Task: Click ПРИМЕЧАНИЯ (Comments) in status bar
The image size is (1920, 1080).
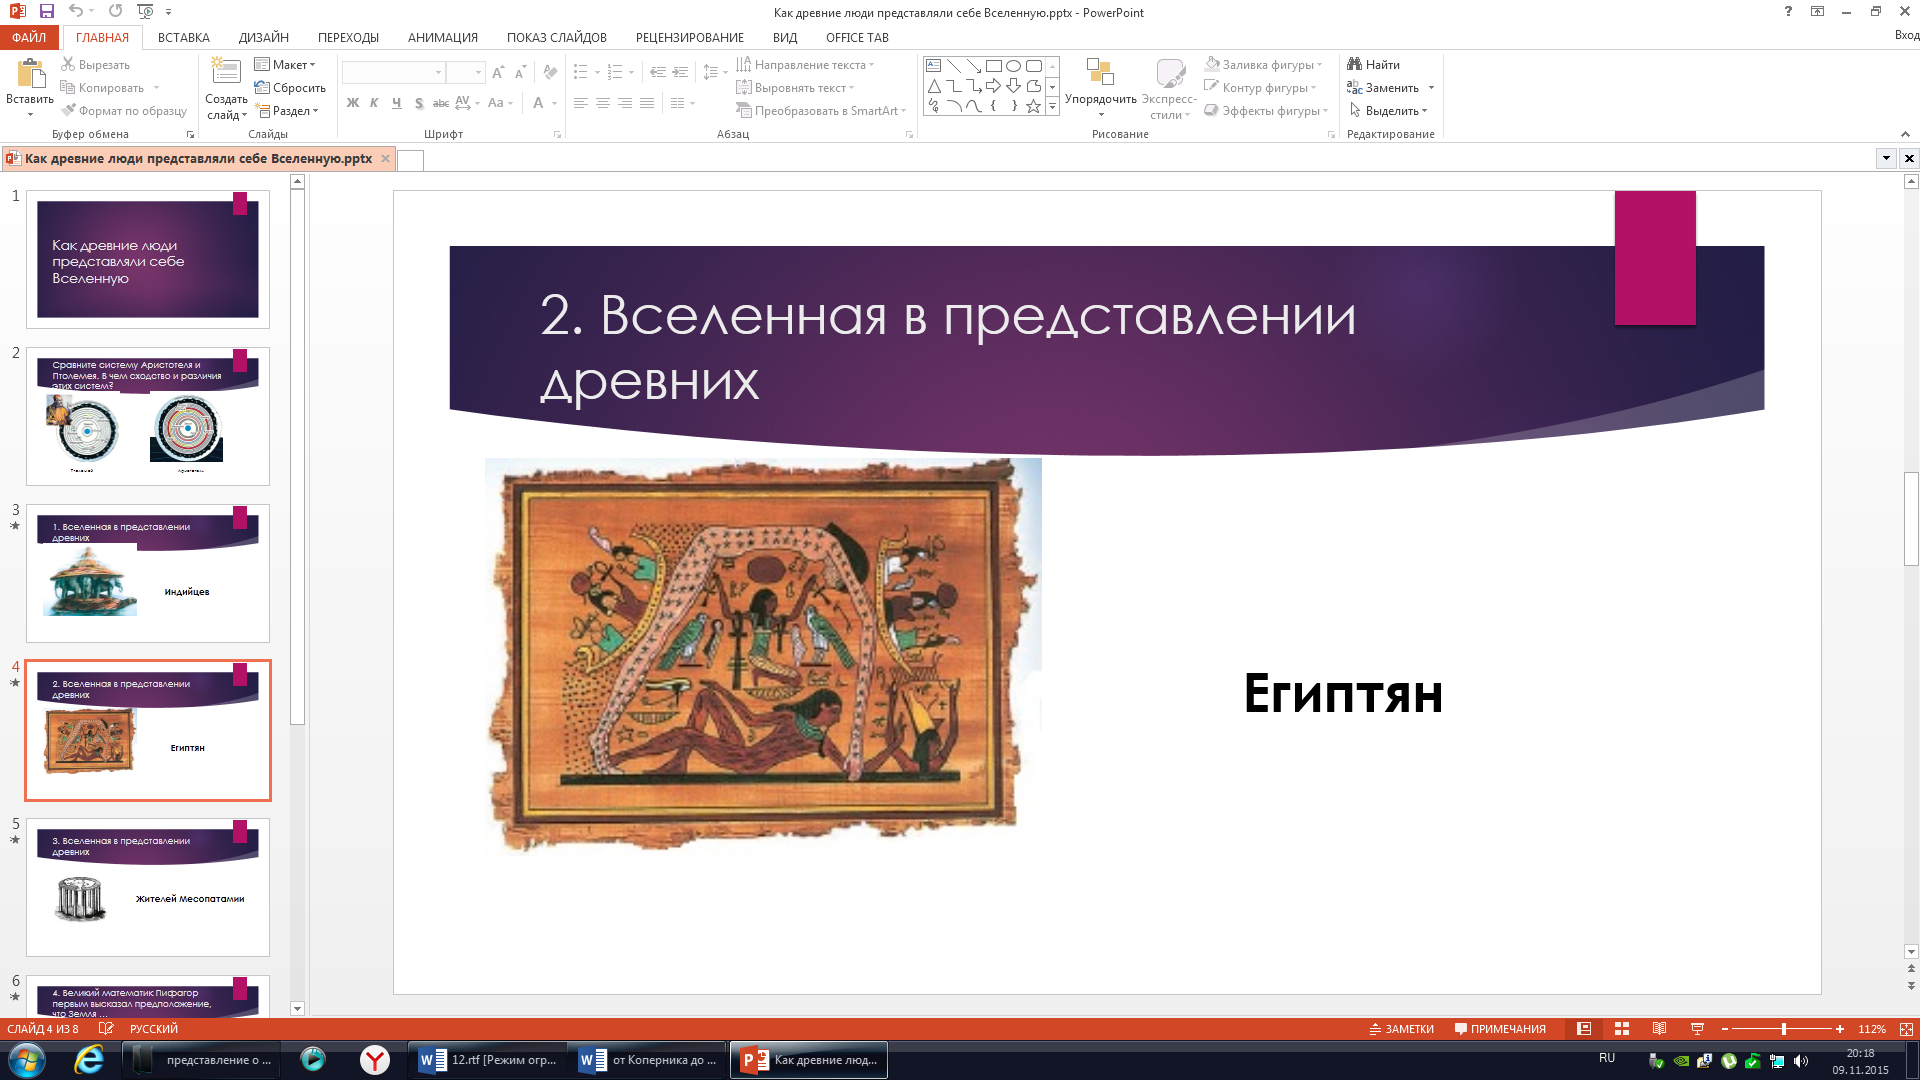Action: click(1500, 1029)
